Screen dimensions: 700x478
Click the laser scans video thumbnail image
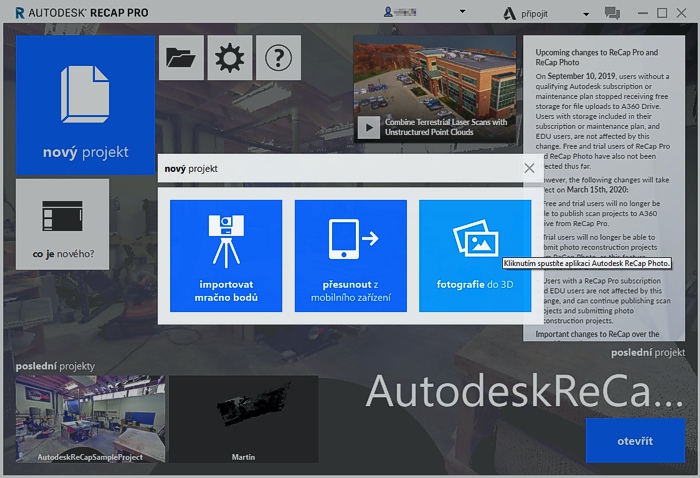click(435, 89)
